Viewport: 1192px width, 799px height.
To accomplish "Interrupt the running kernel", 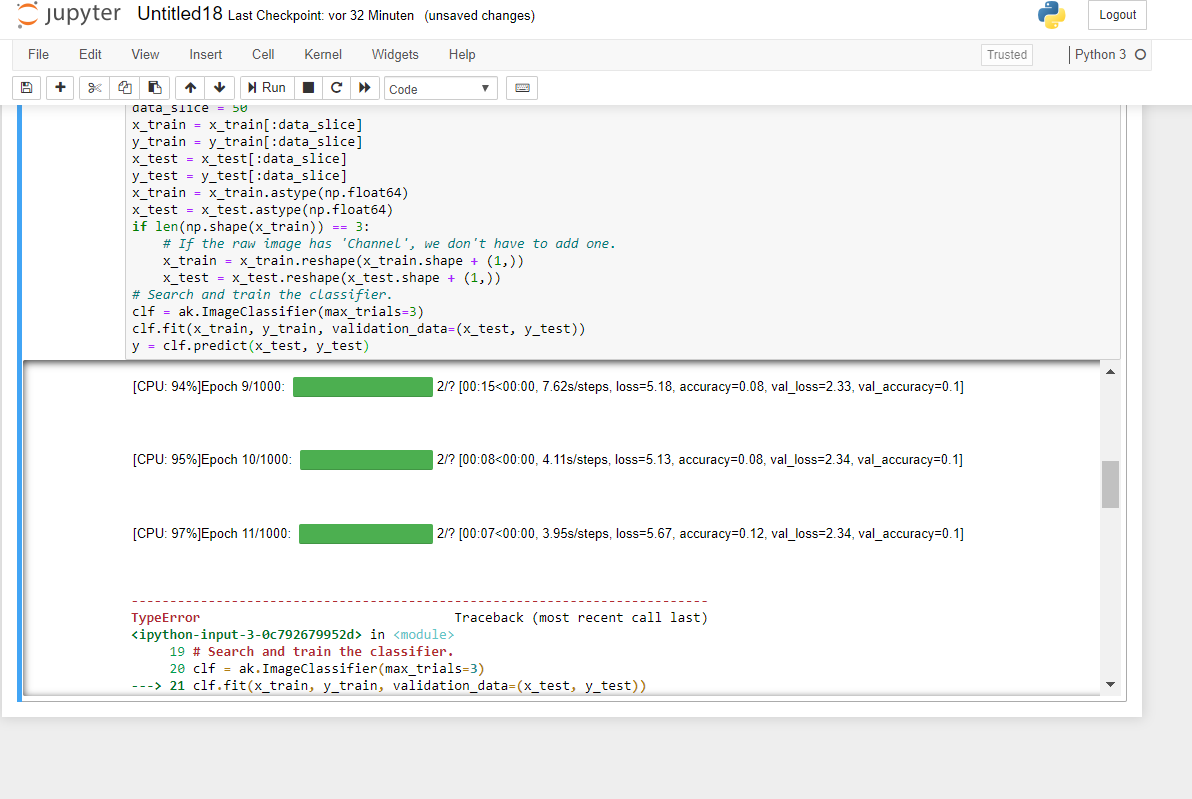I will 309,88.
